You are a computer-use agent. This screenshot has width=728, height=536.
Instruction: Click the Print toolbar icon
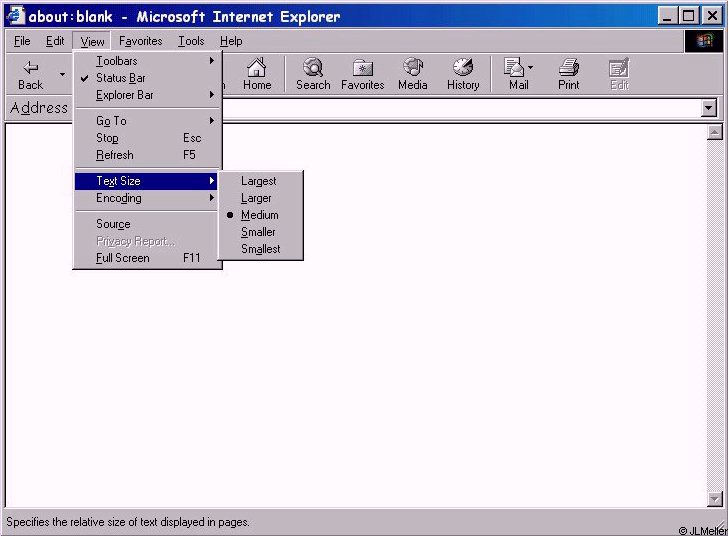(x=569, y=67)
